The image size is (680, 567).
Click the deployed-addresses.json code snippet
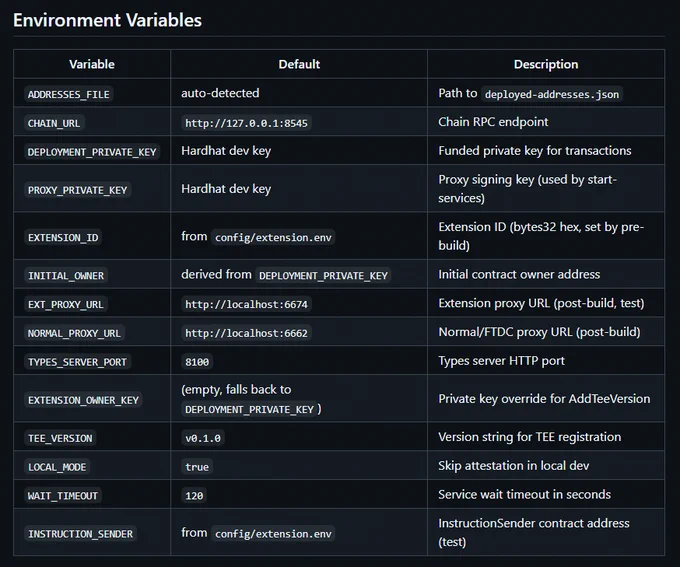click(x=552, y=94)
